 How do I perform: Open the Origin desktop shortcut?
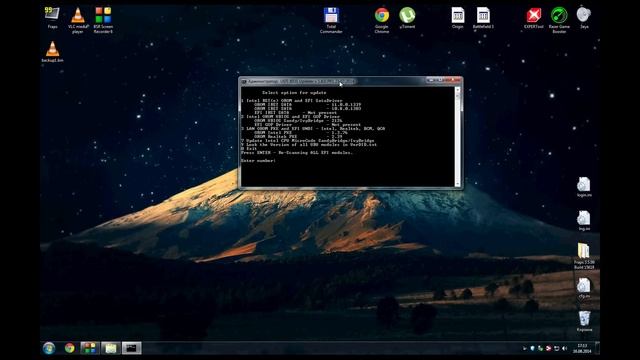(x=458, y=18)
